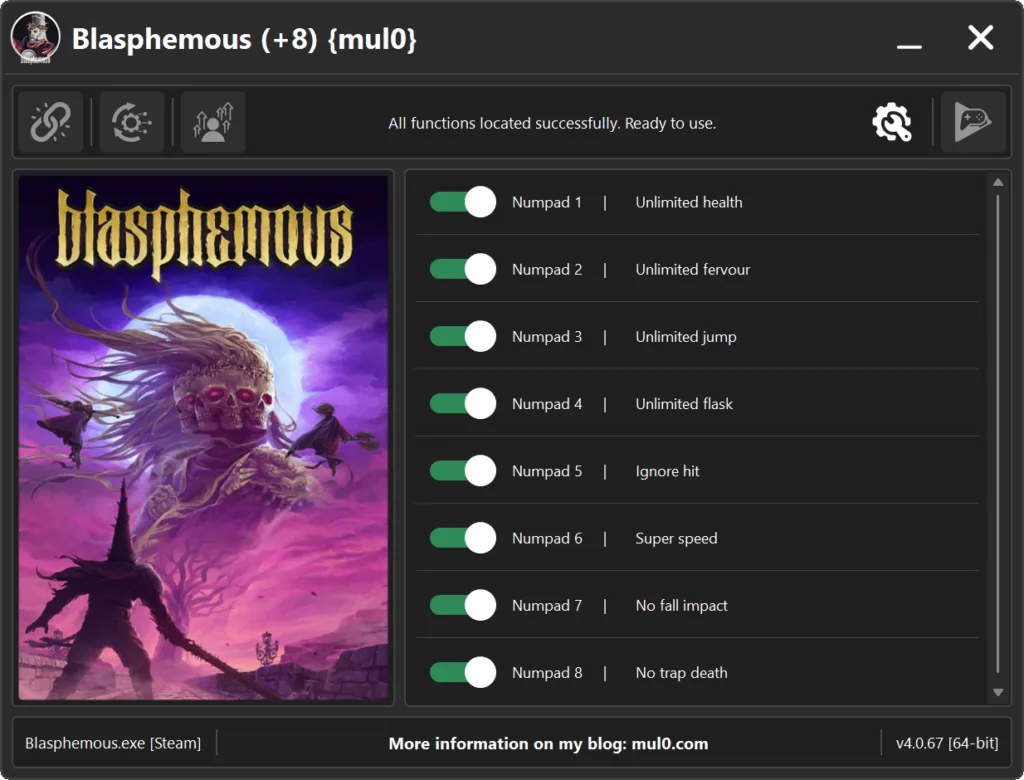Click the Numpad 7 hotkey label
The image size is (1024, 780).
547,606
